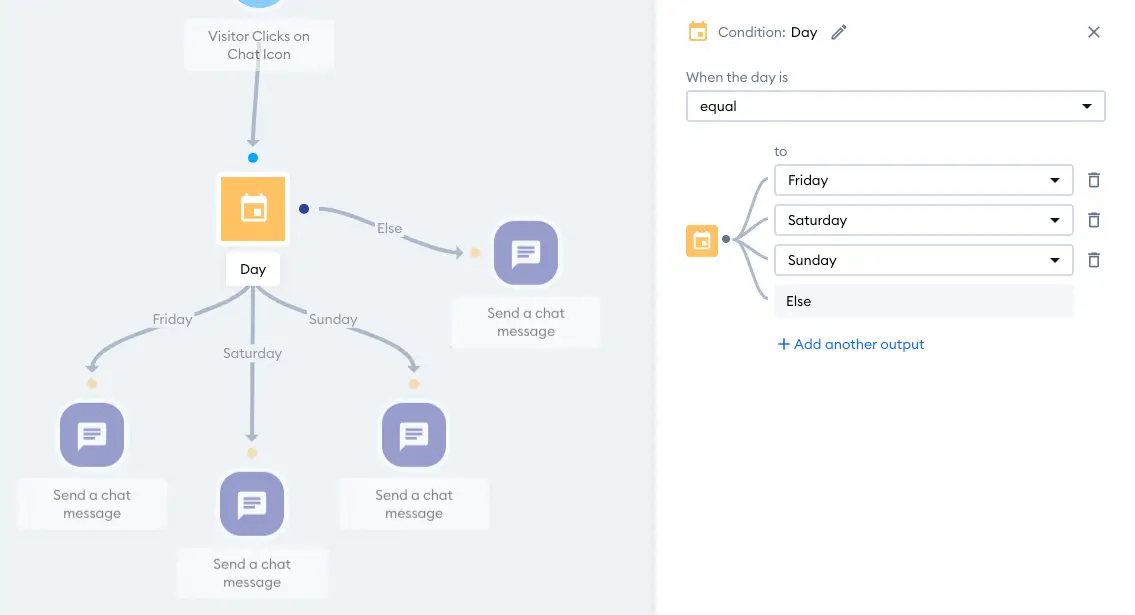Click the calendar icon in panel header

[x=698, y=32]
